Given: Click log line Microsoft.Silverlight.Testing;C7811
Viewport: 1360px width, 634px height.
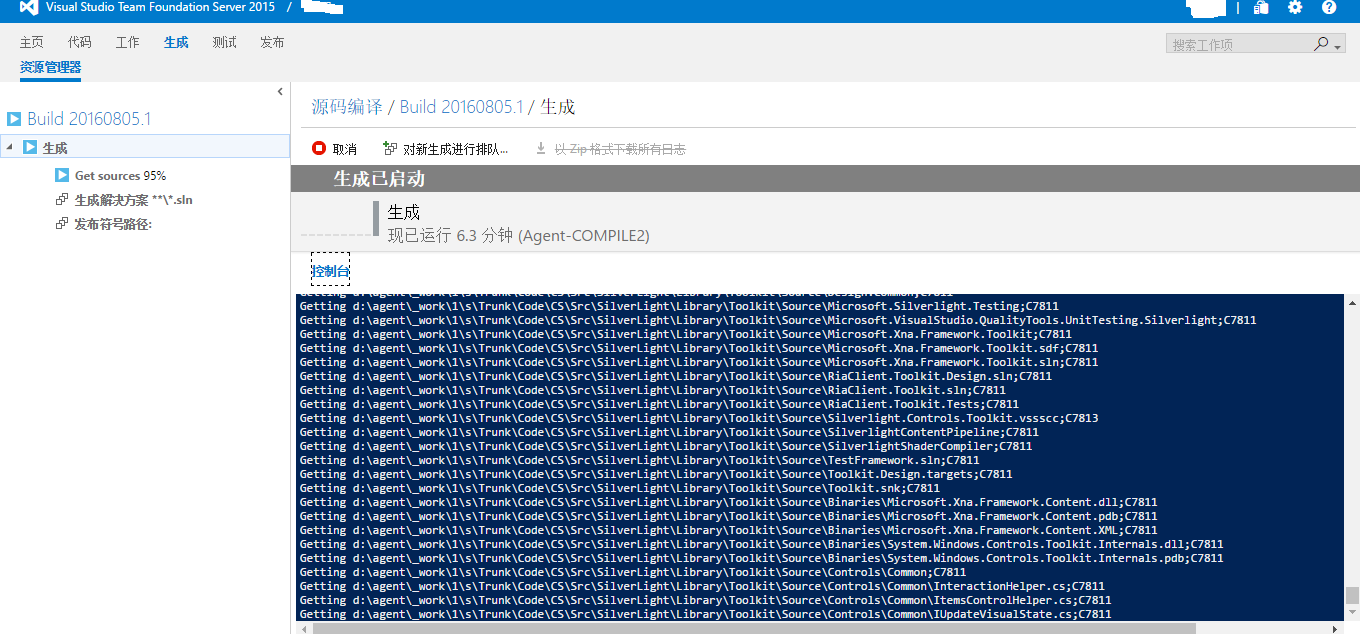Looking at the screenshot, I should point(679,306).
